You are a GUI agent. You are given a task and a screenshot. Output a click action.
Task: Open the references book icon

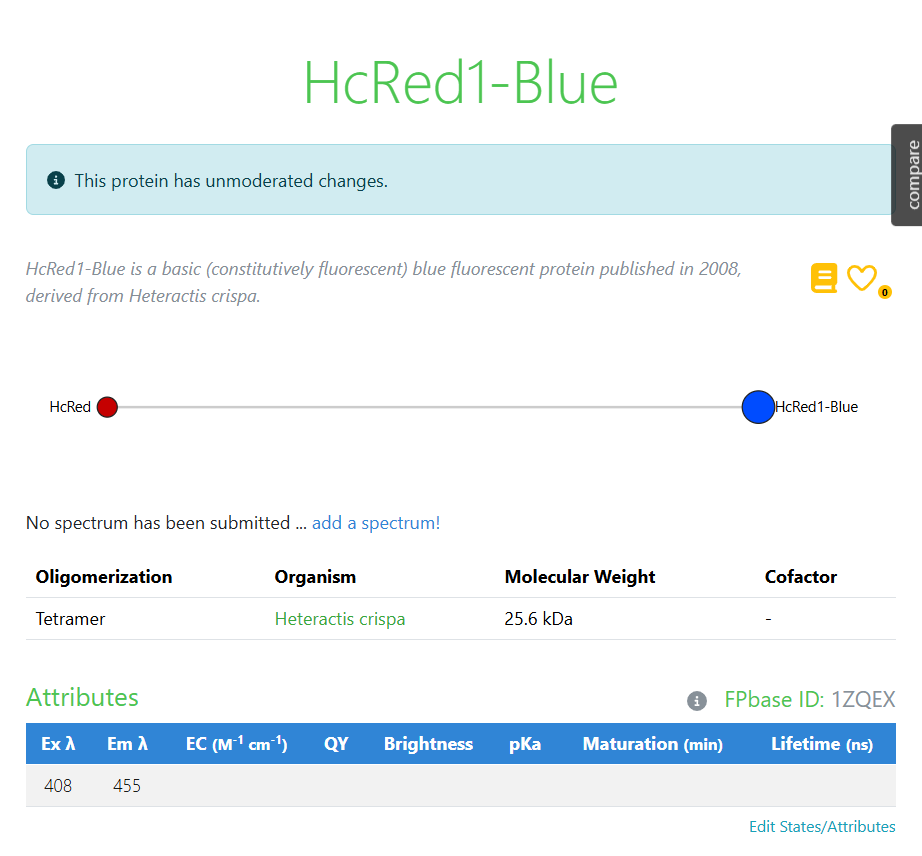coord(823,278)
